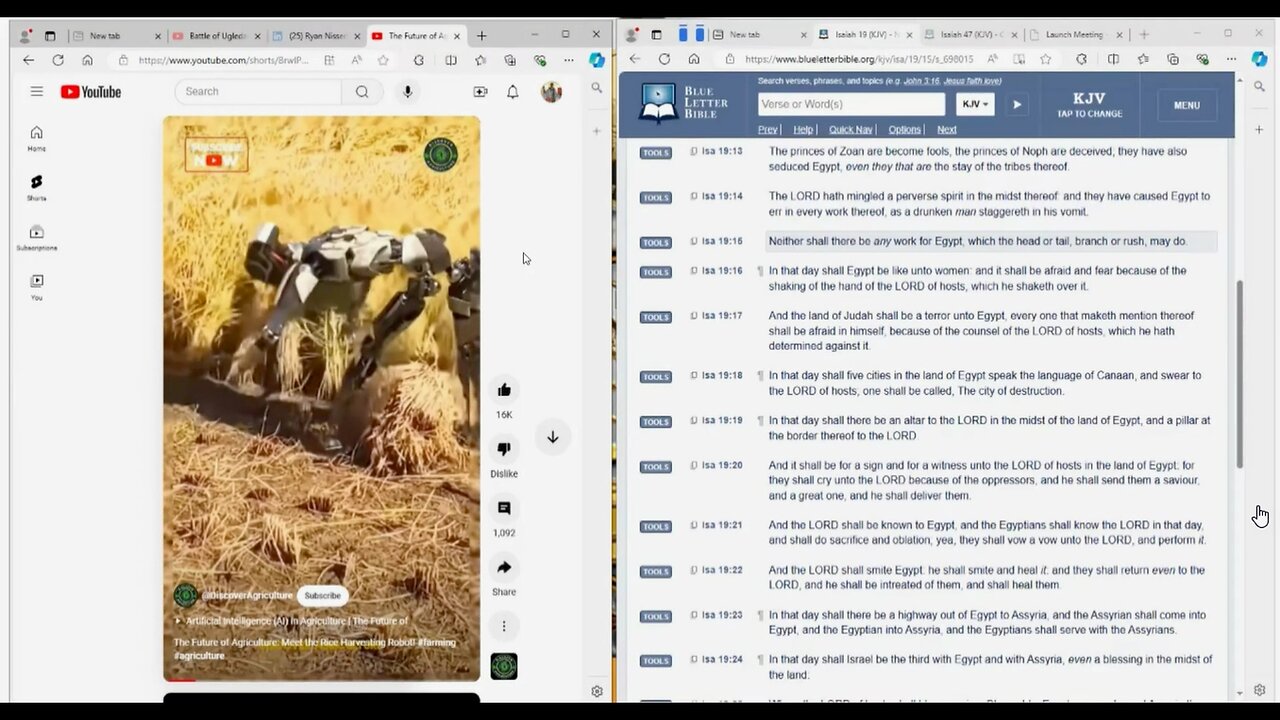Open the You section in sidebar
Image resolution: width=1280 pixels, height=720 pixels.
pyautogui.click(x=36, y=287)
